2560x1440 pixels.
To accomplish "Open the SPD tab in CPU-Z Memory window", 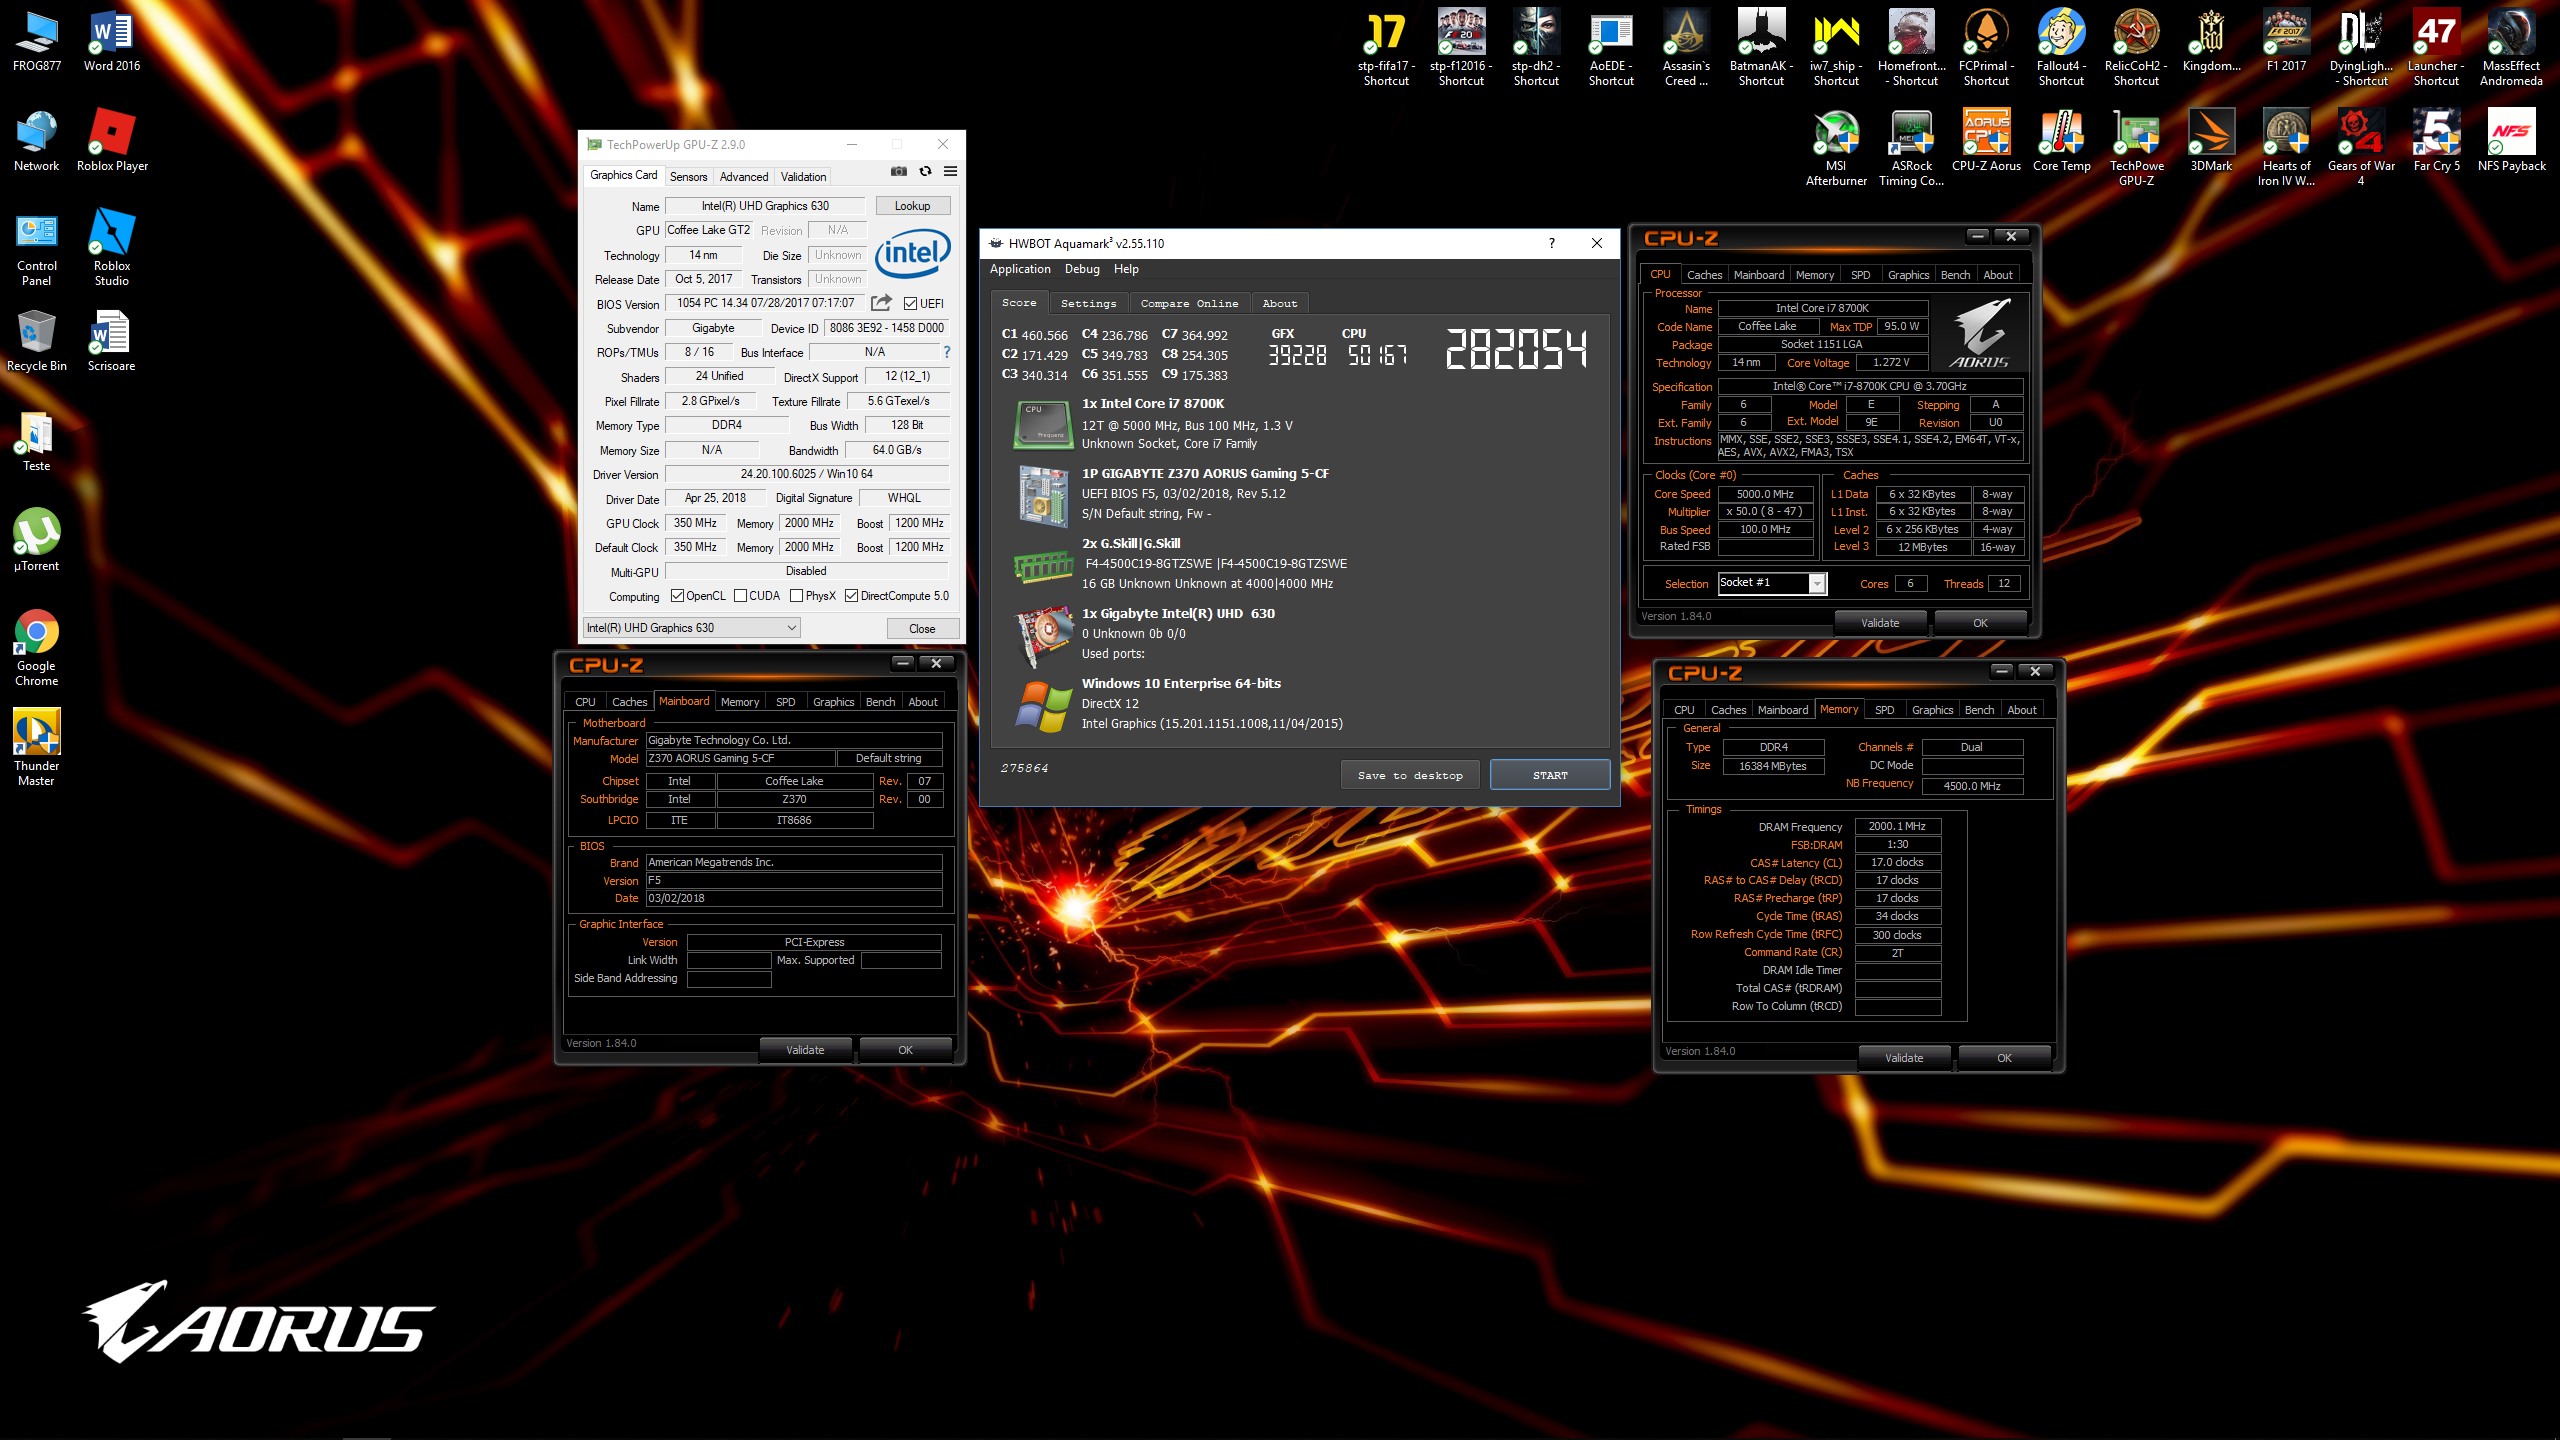I will (x=1884, y=710).
